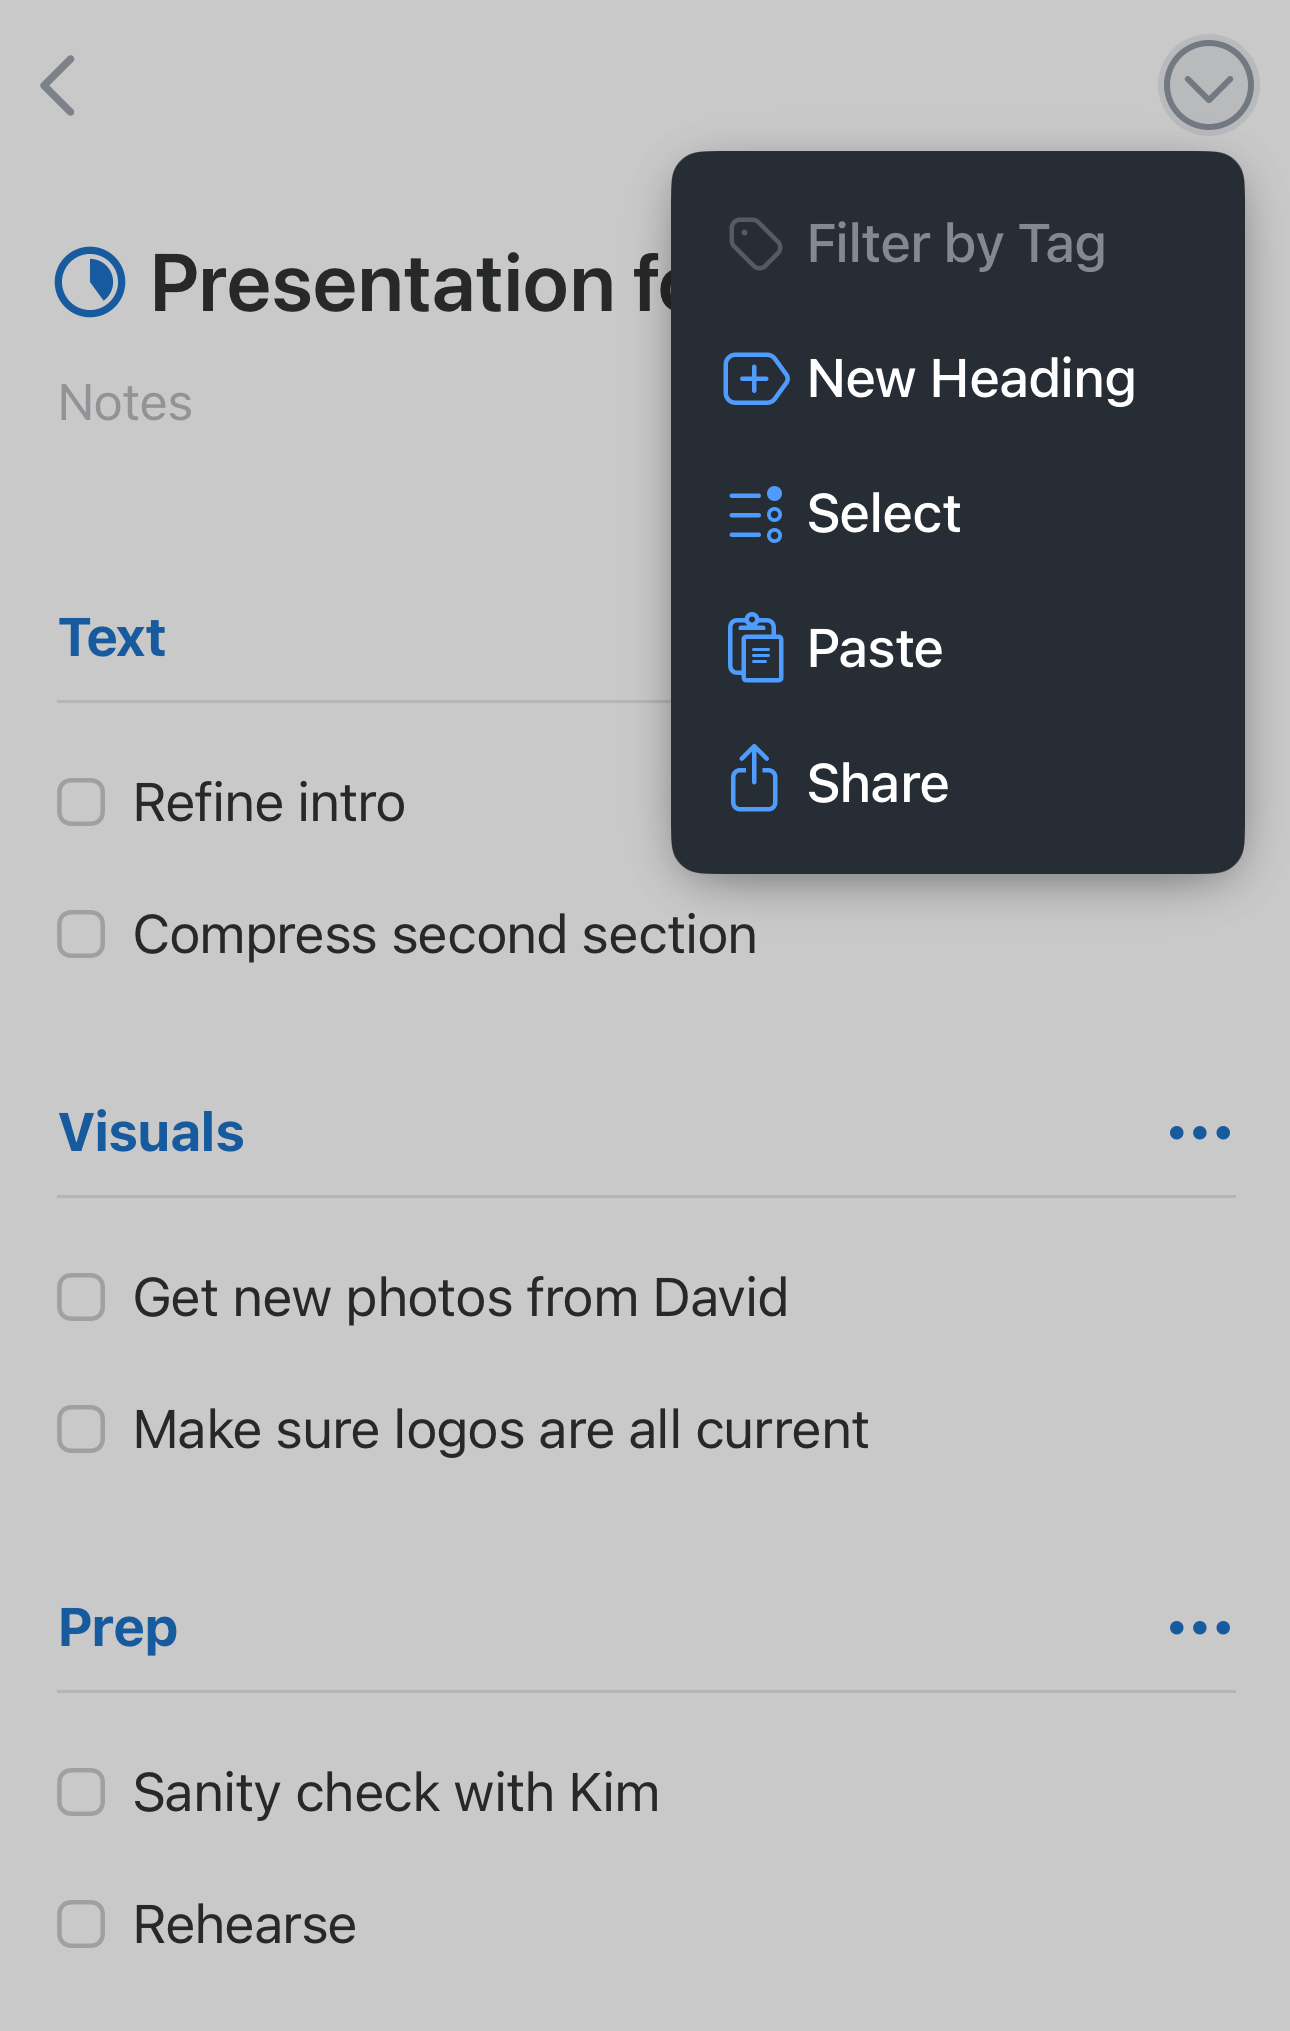Click the Filter by Tag icon
1290x2031 pixels.
click(755, 244)
